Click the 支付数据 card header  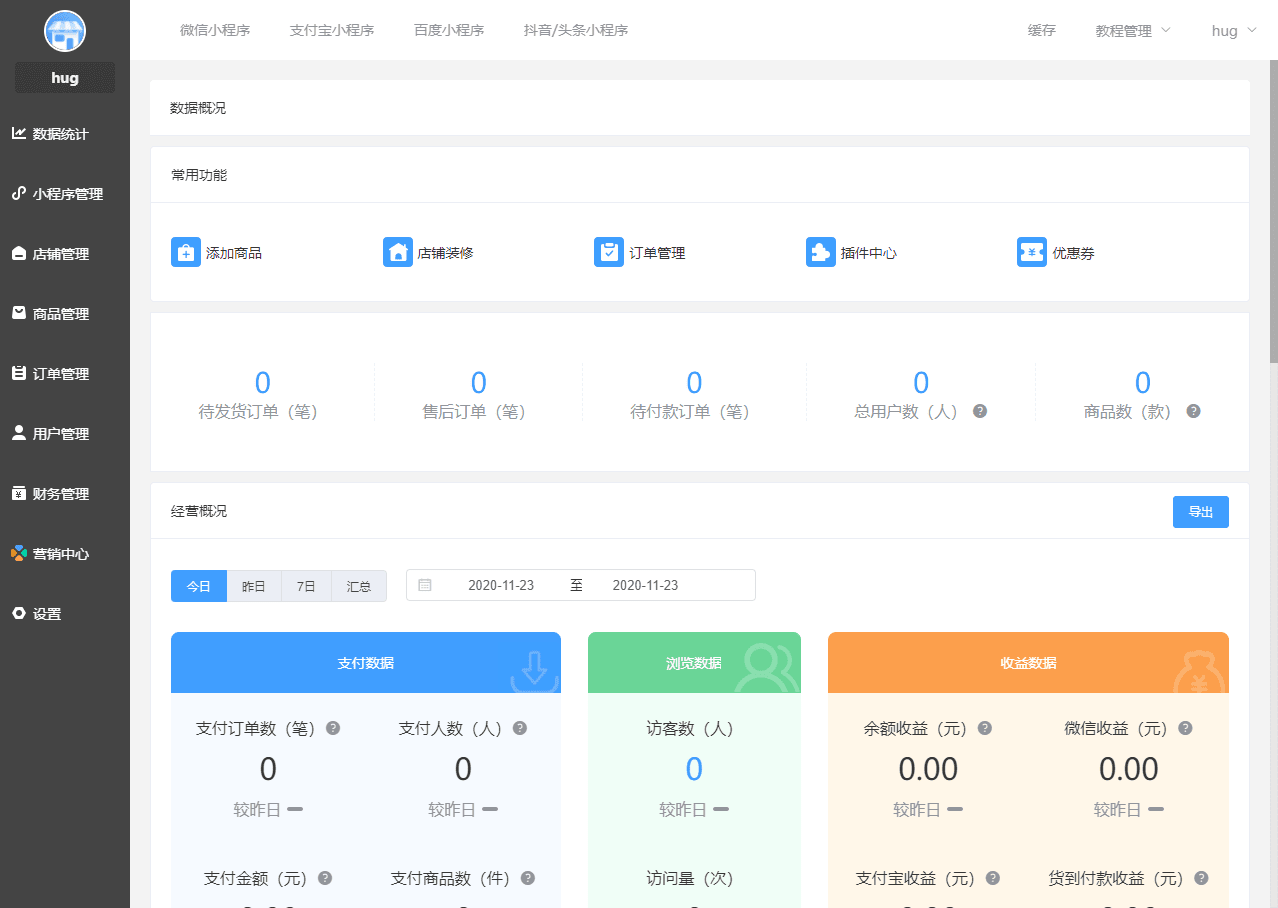point(366,662)
